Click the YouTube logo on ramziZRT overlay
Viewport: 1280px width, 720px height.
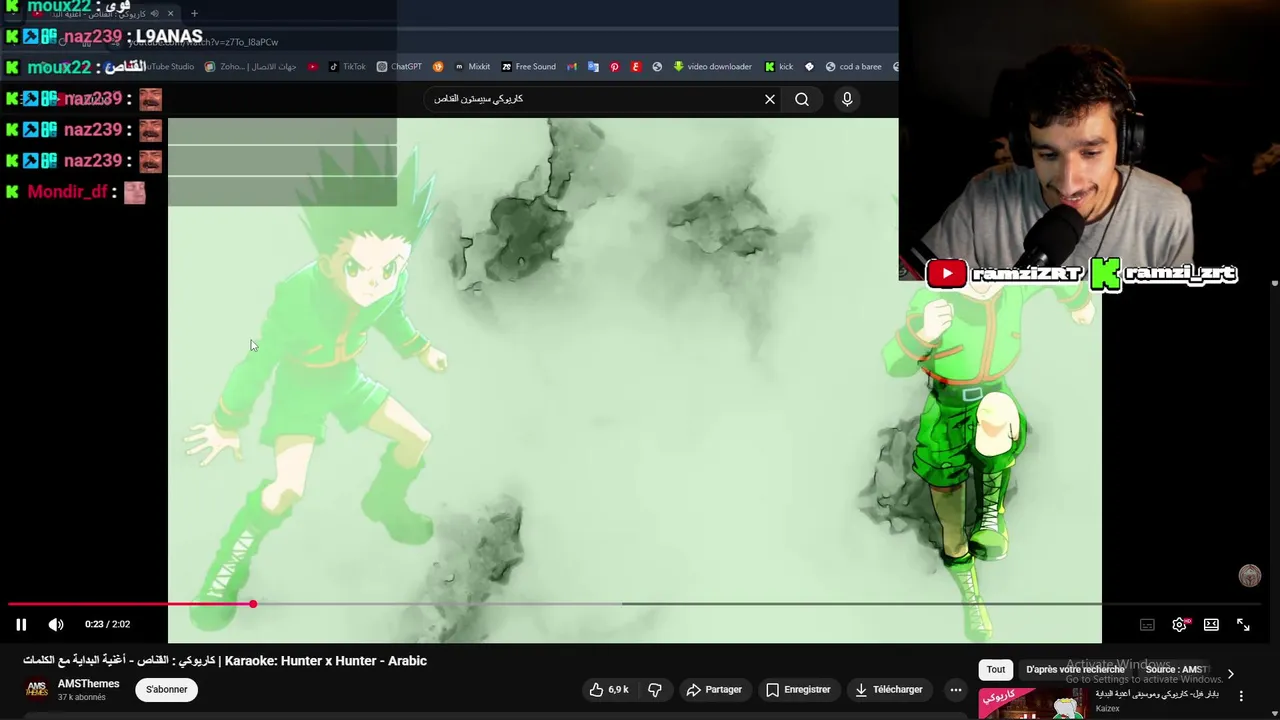pos(947,273)
